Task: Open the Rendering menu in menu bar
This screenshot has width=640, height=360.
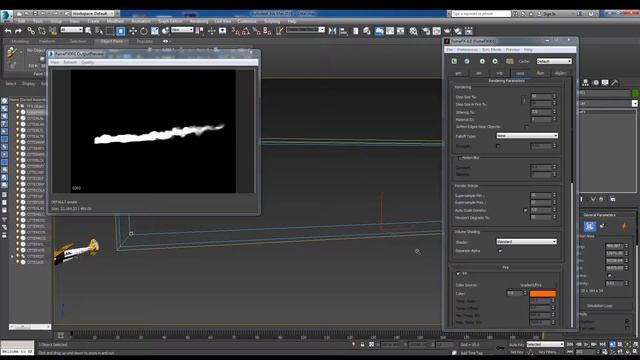Action: (199, 21)
